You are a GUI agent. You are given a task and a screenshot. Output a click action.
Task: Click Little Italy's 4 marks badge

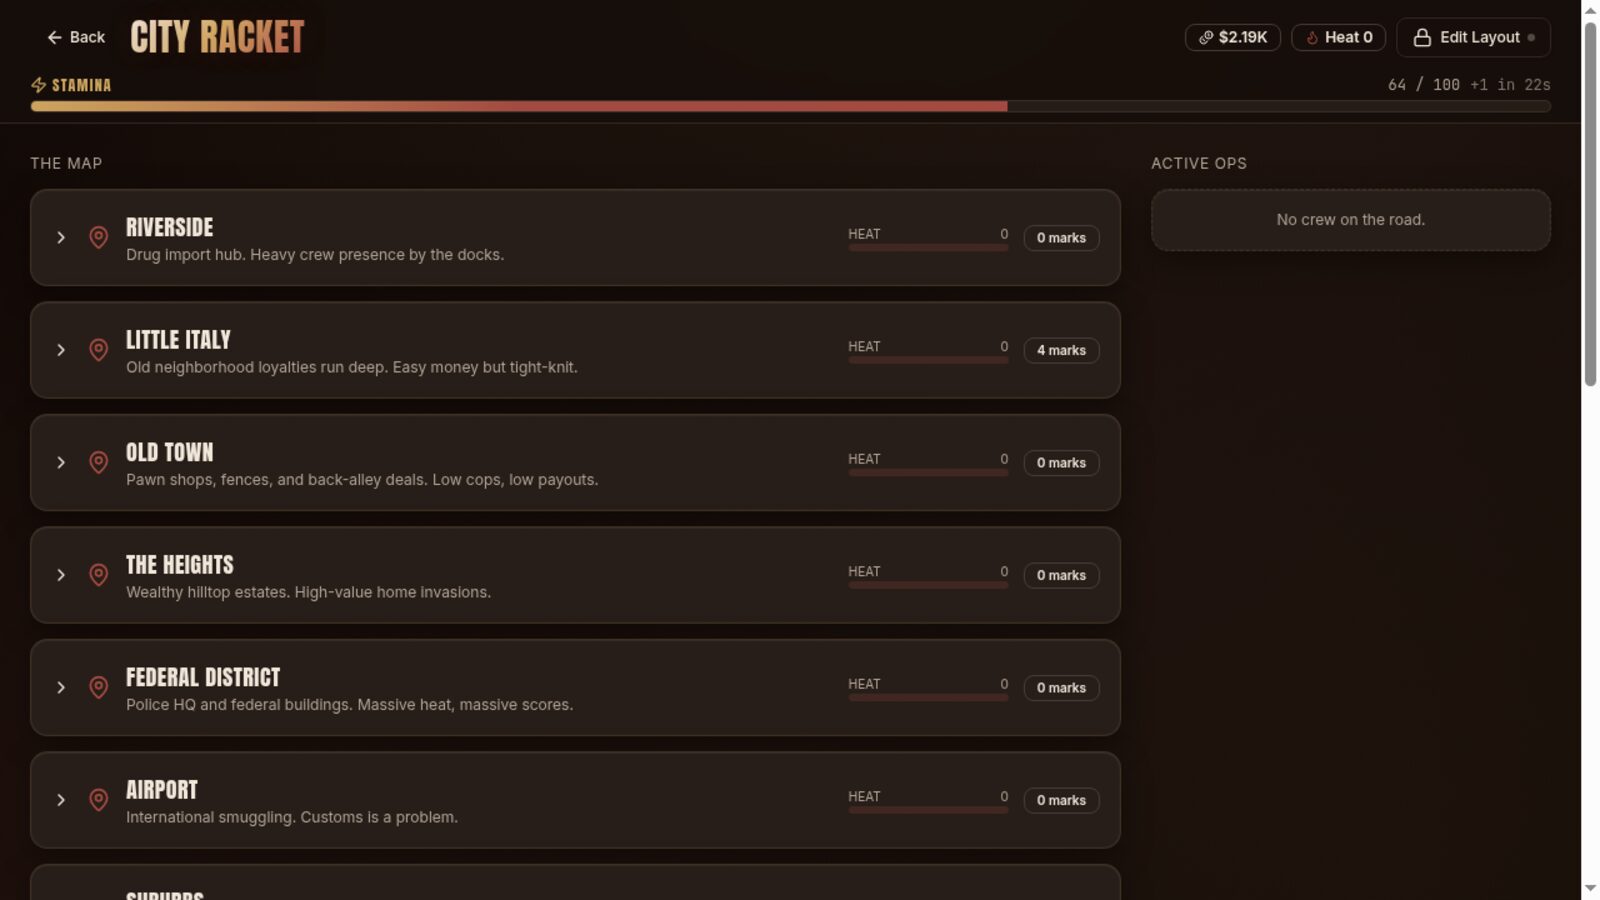(1061, 350)
